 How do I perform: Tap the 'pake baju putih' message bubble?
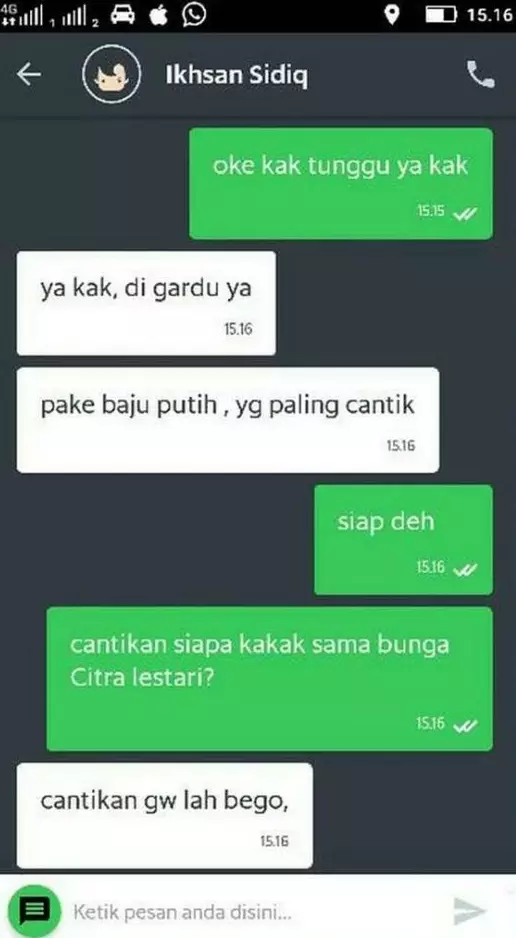pyautogui.click(x=228, y=420)
